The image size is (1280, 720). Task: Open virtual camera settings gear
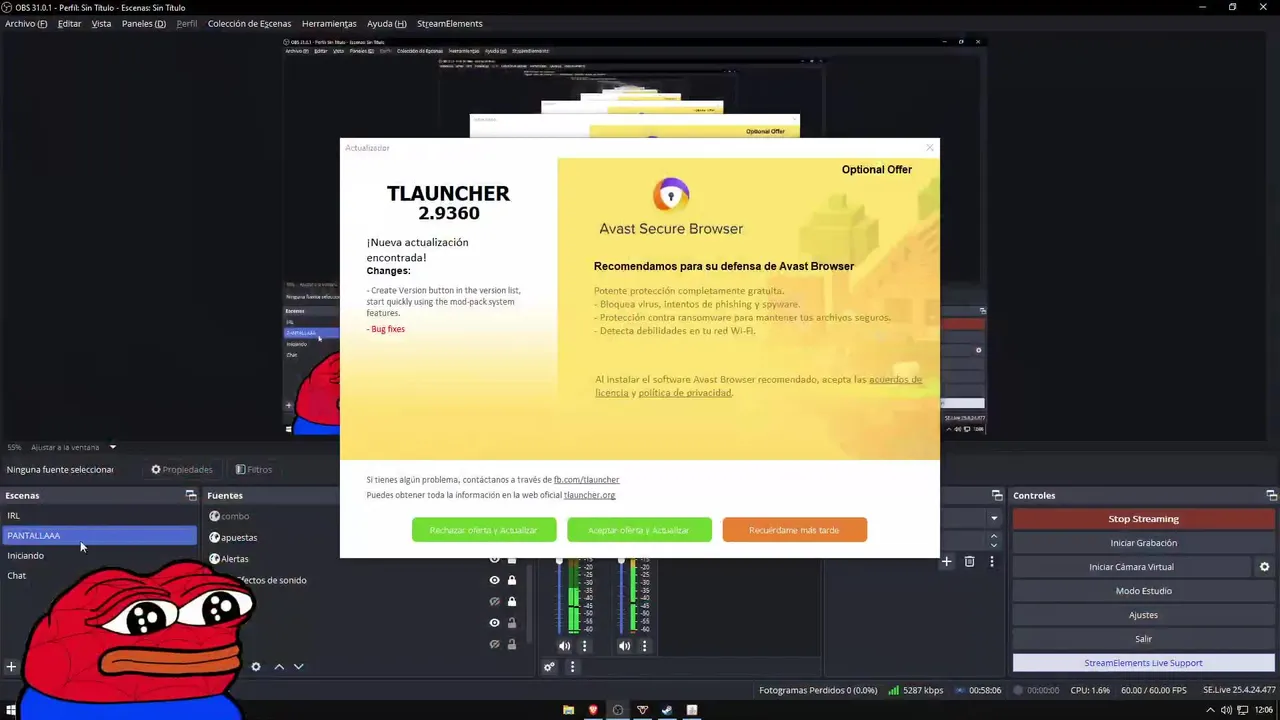pyautogui.click(x=1264, y=567)
